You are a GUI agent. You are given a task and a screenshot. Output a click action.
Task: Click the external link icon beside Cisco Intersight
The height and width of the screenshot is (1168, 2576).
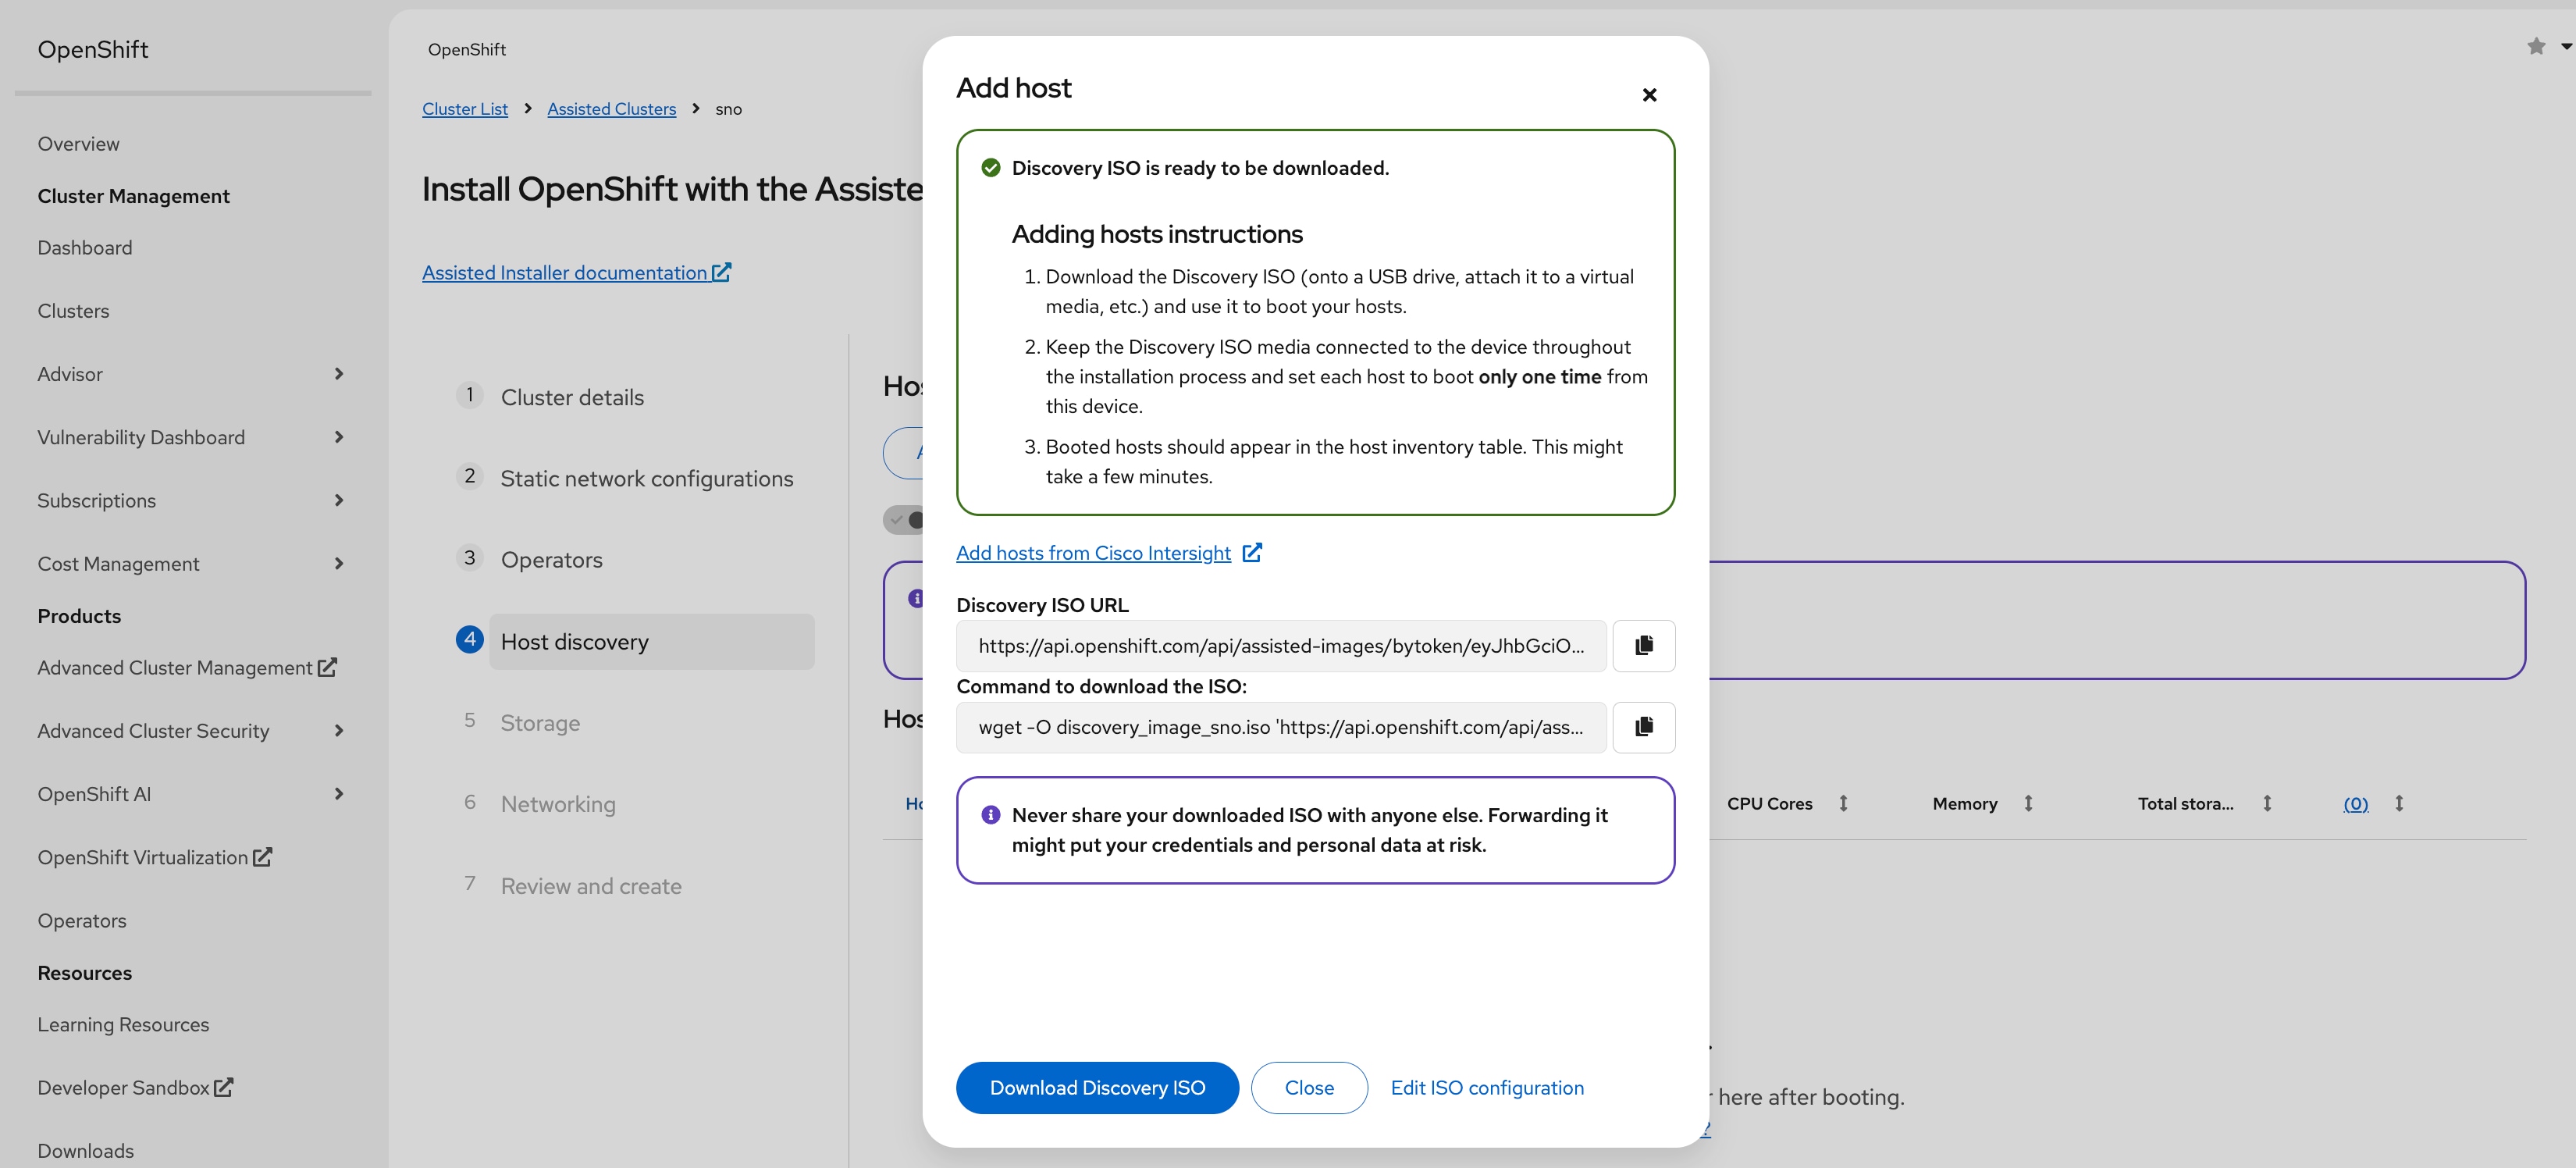tap(1252, 552)
